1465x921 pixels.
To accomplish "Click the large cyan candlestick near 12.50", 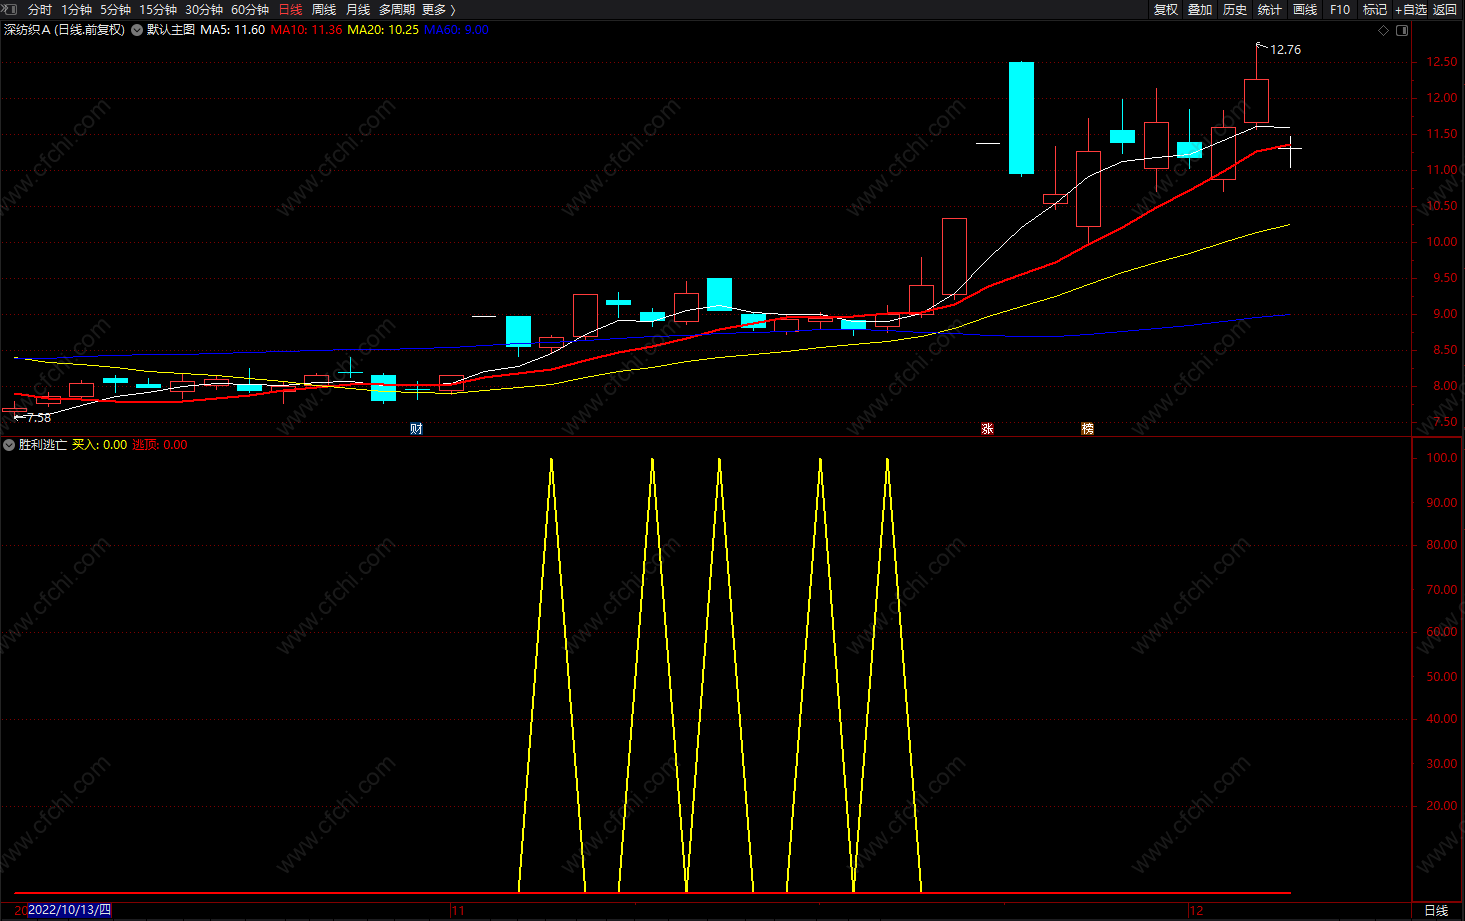I will coord(1021,118).
